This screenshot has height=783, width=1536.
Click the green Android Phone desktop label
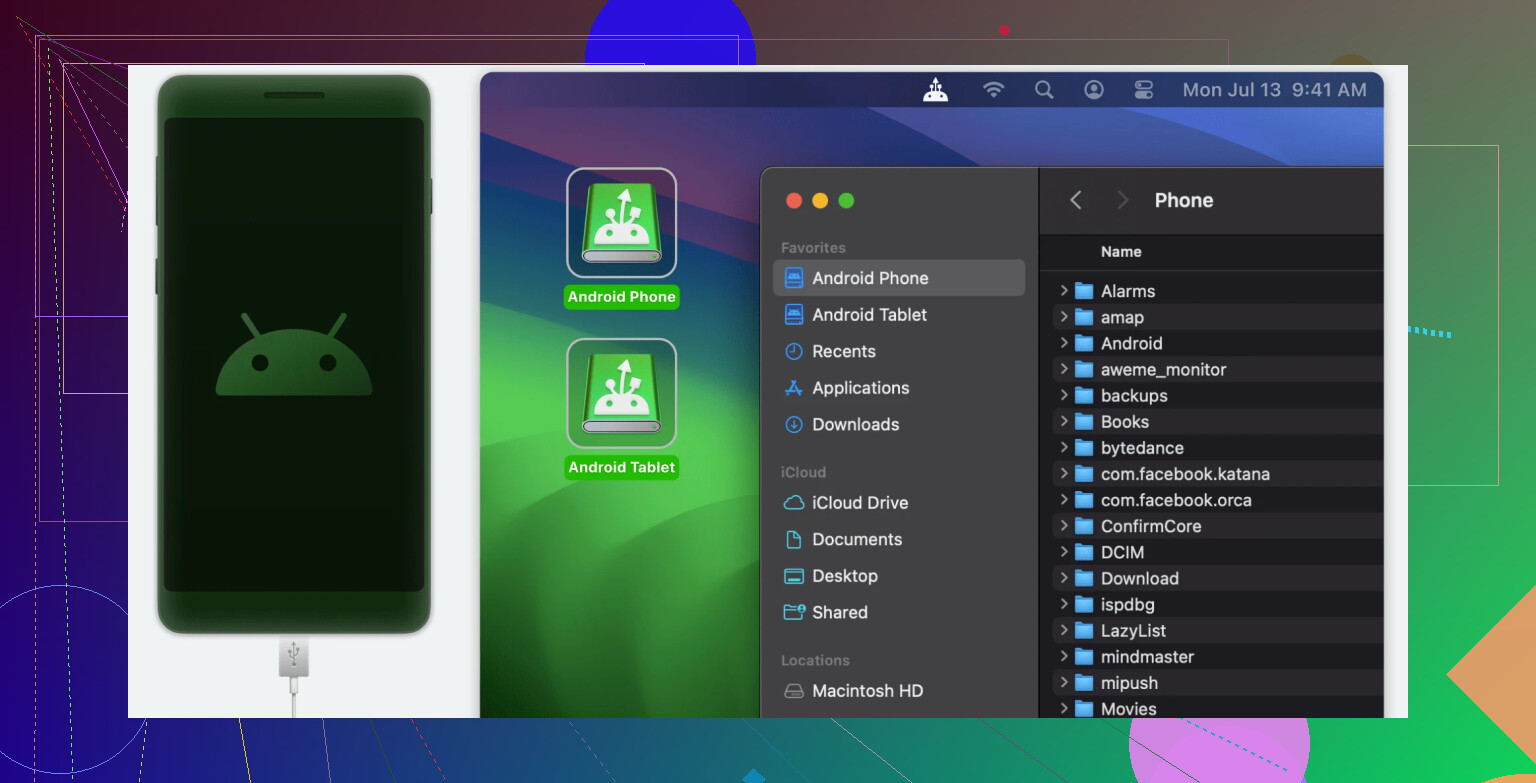pos(621,297)
